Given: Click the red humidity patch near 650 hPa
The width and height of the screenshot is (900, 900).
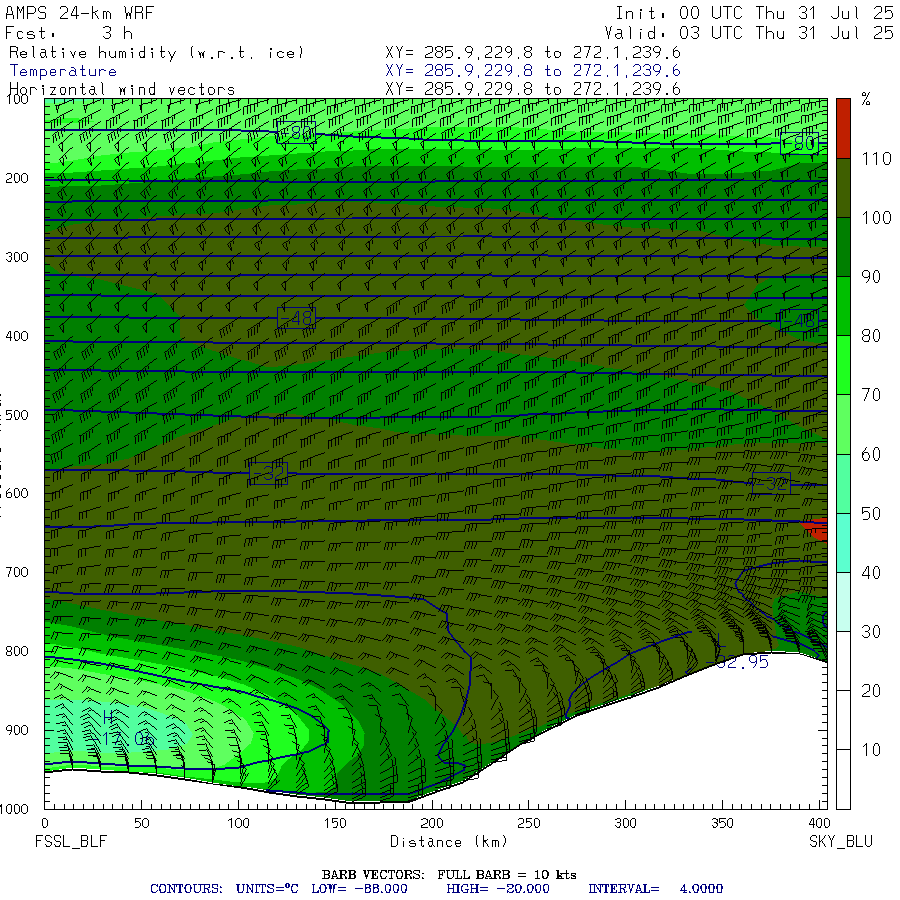Looking at the screenshot, I should 816,529.
